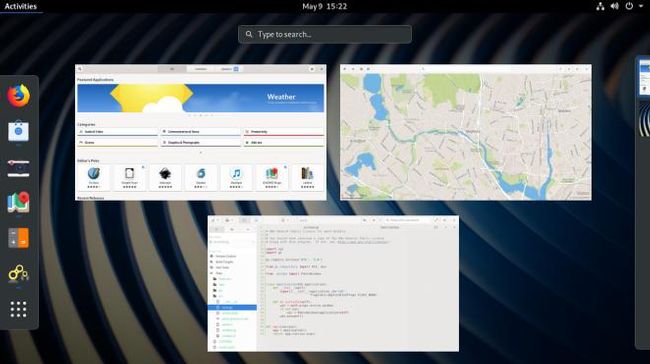Open Games category in Software
The width and height of the screenshot is (650, 364).
[x=118, y=143]
